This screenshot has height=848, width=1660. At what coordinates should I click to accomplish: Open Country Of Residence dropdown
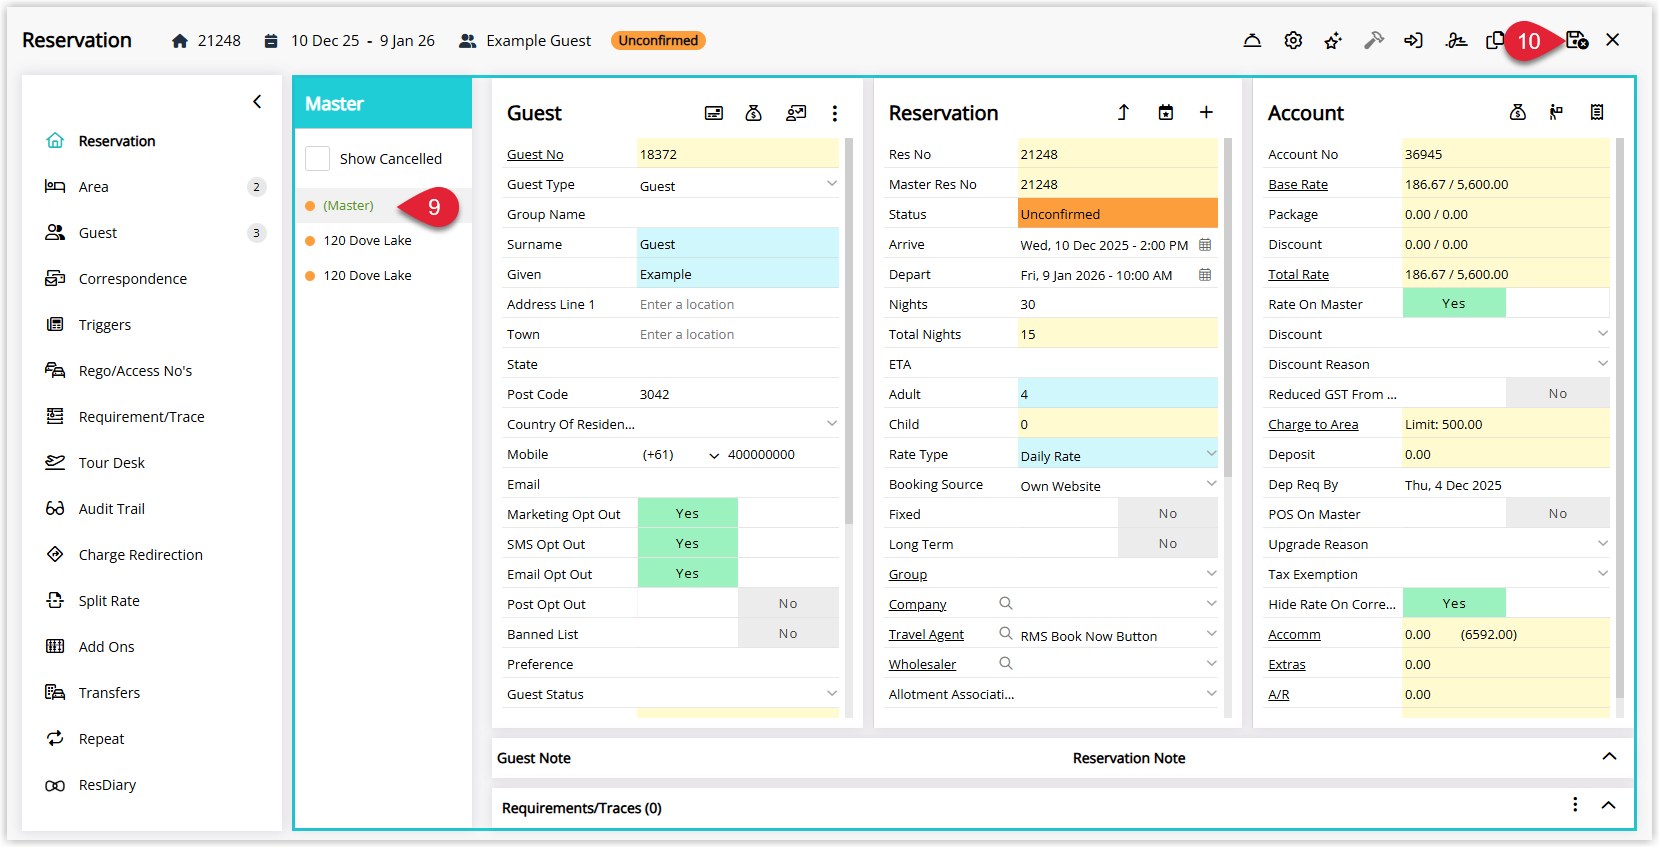click(832, 424)
